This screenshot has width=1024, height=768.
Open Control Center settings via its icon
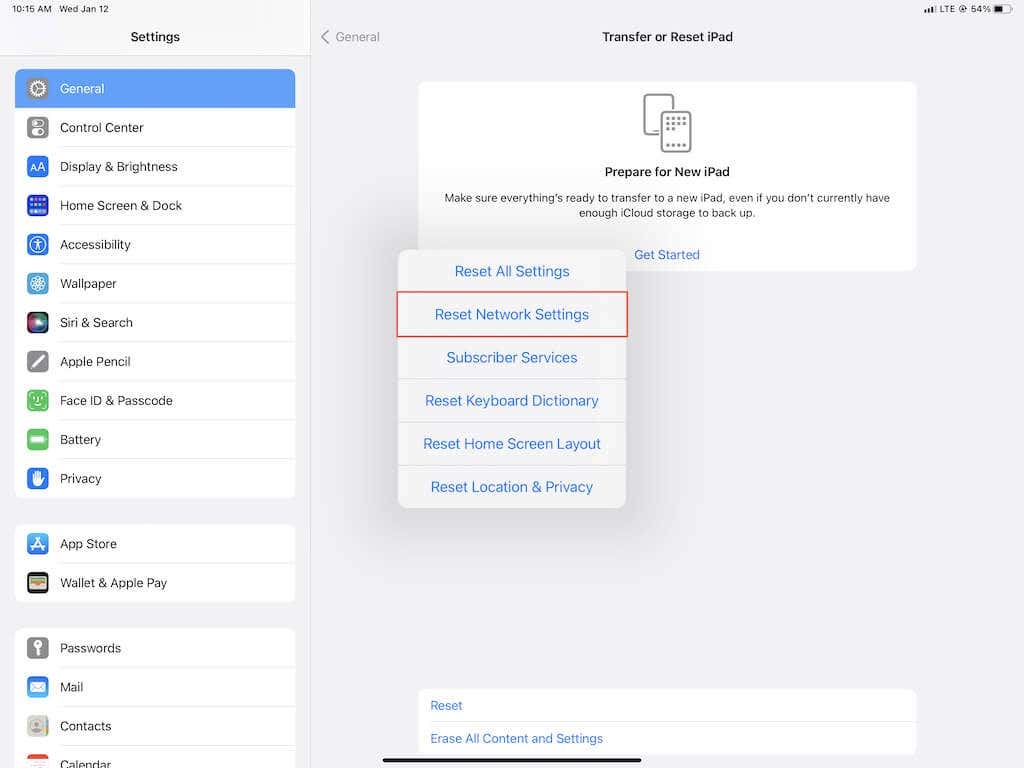point(37,127)
